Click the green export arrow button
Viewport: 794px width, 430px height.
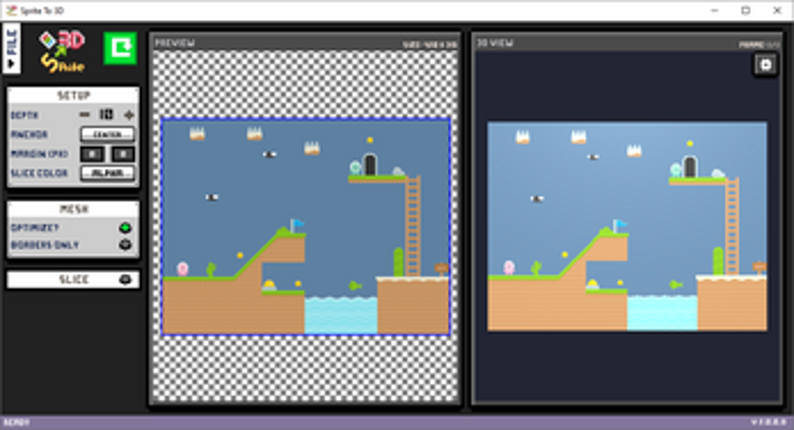click(x=120, y=49)
